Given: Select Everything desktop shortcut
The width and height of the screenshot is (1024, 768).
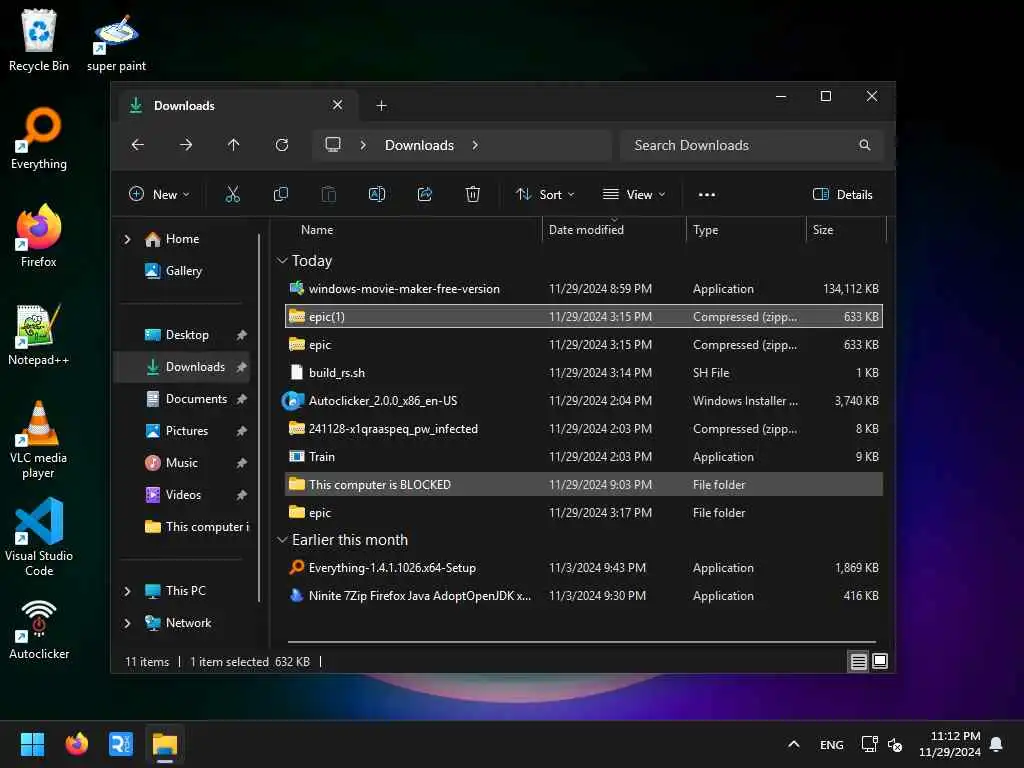Looking at the screenshot, I should coord(39,138).
